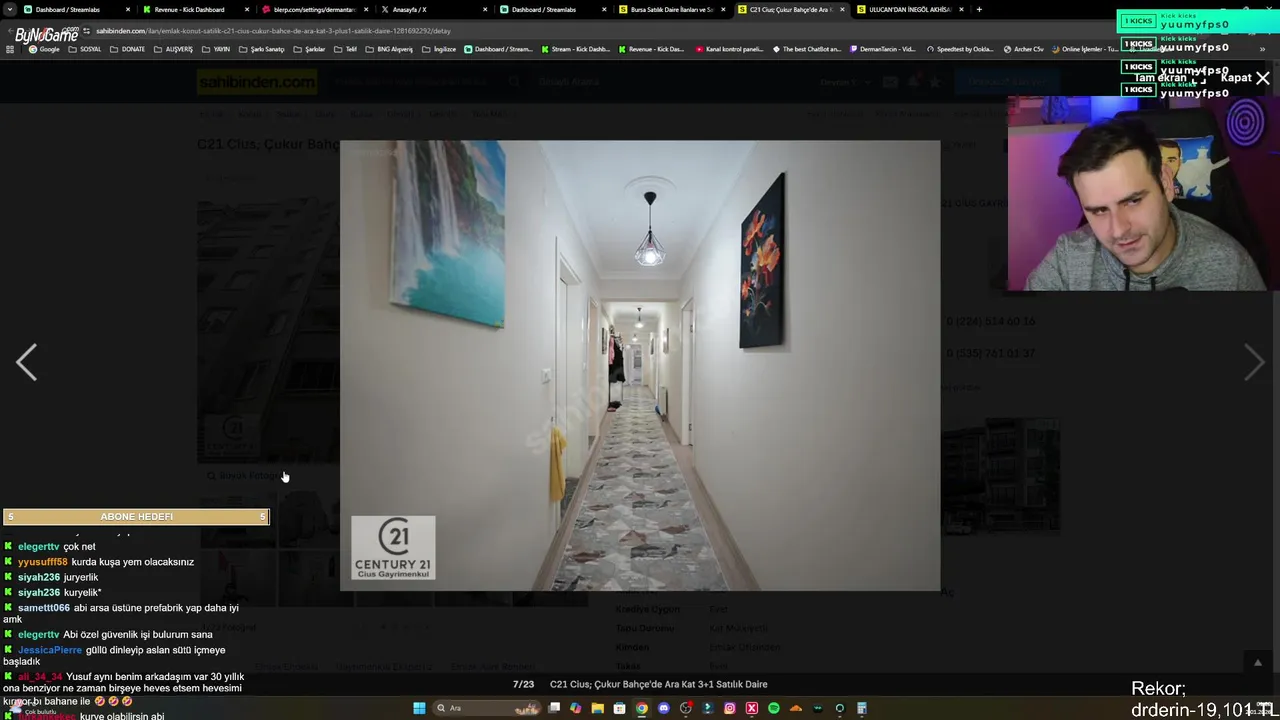Switch to Chrome in the taskbar
This screenshot has height=720, width=1280.
coord(642,708)
